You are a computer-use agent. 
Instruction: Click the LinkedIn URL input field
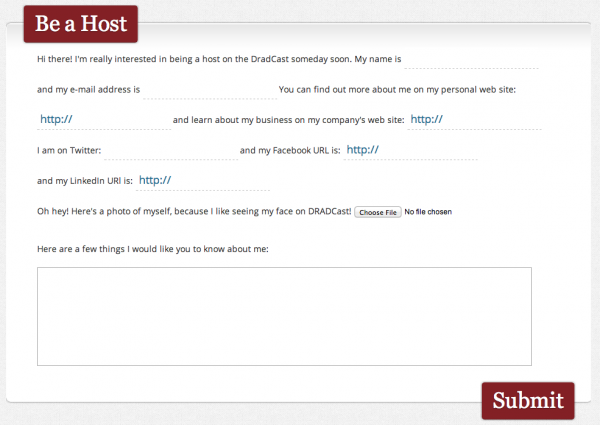click(203, 181)
